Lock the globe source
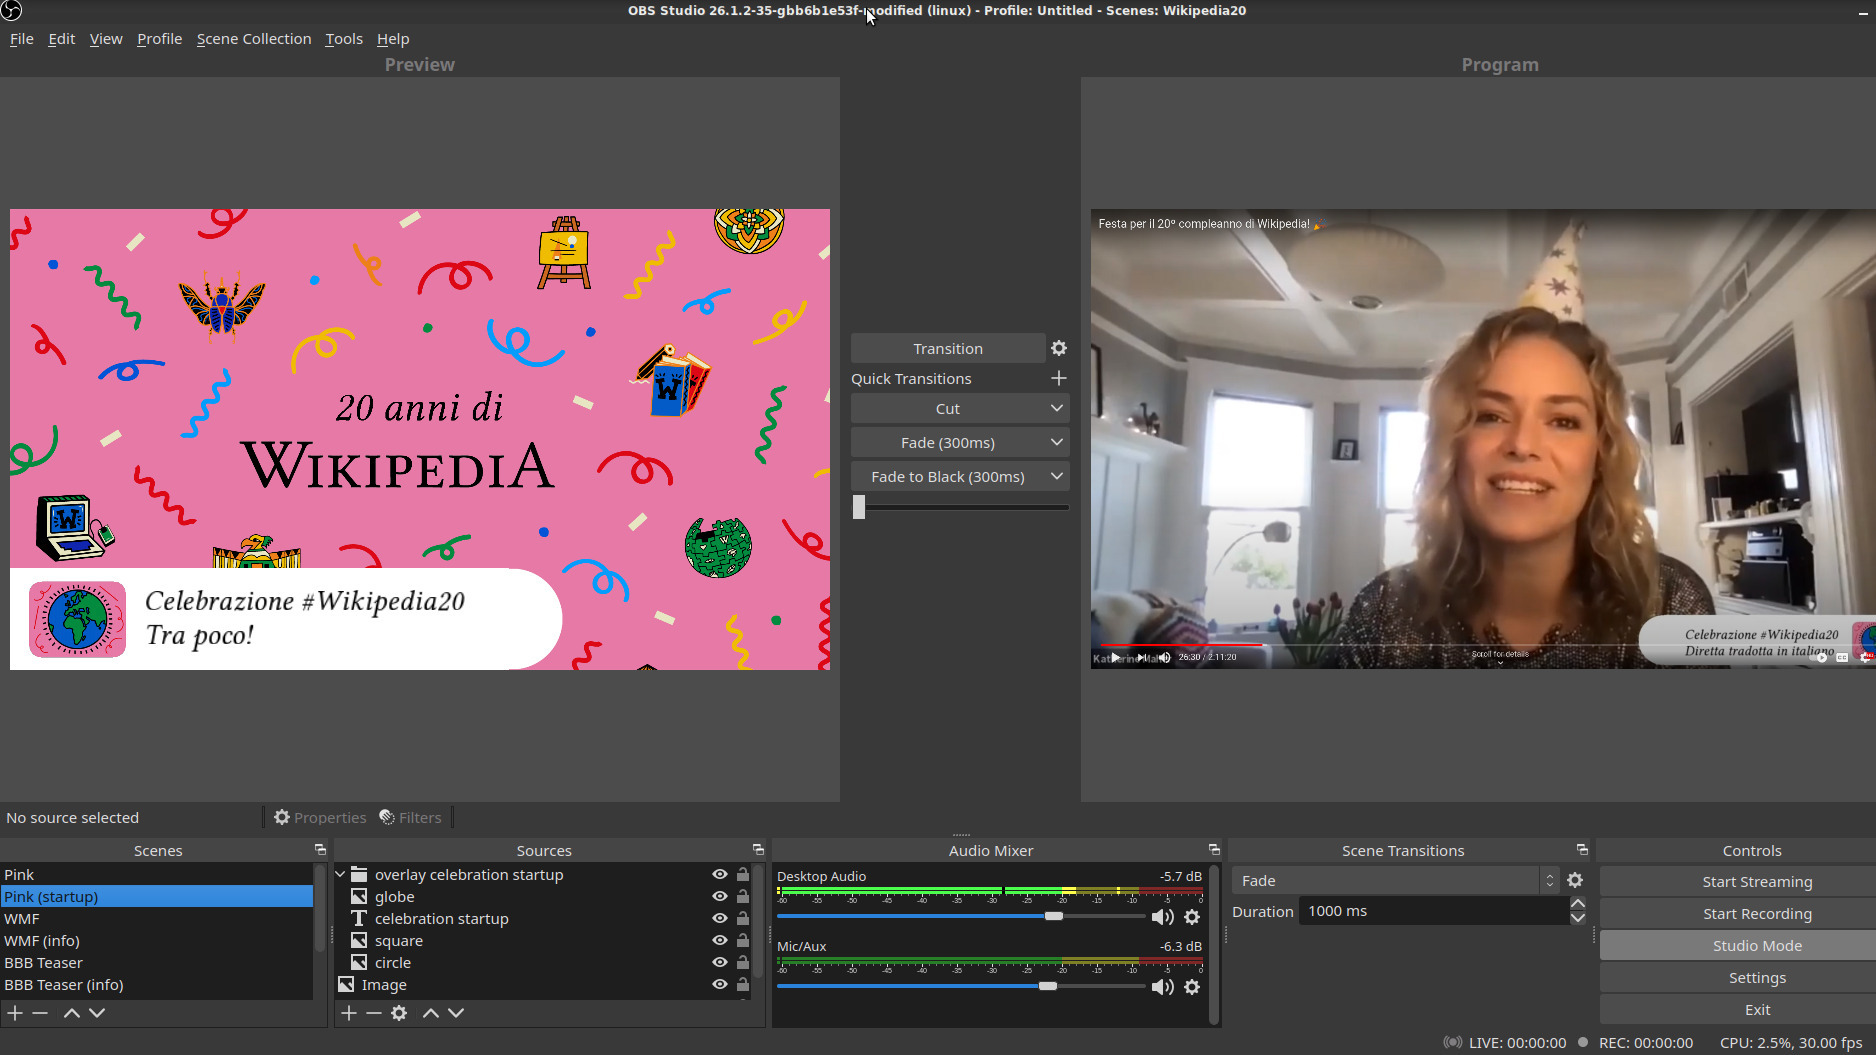 pos(743,896)
